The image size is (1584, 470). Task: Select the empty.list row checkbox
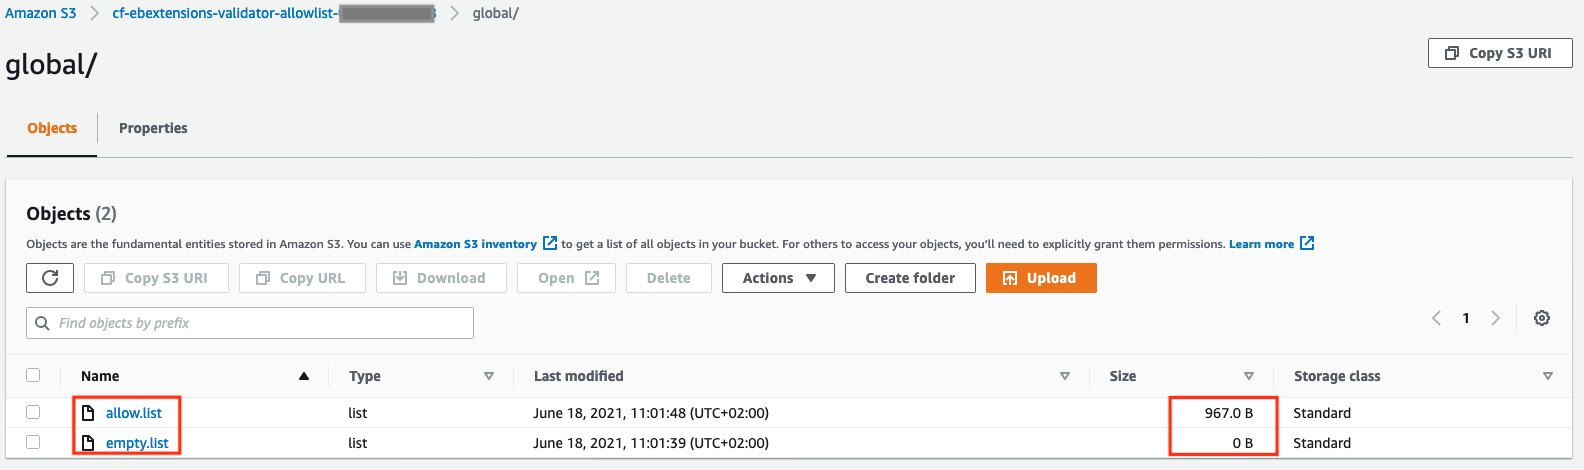[33, 442]
